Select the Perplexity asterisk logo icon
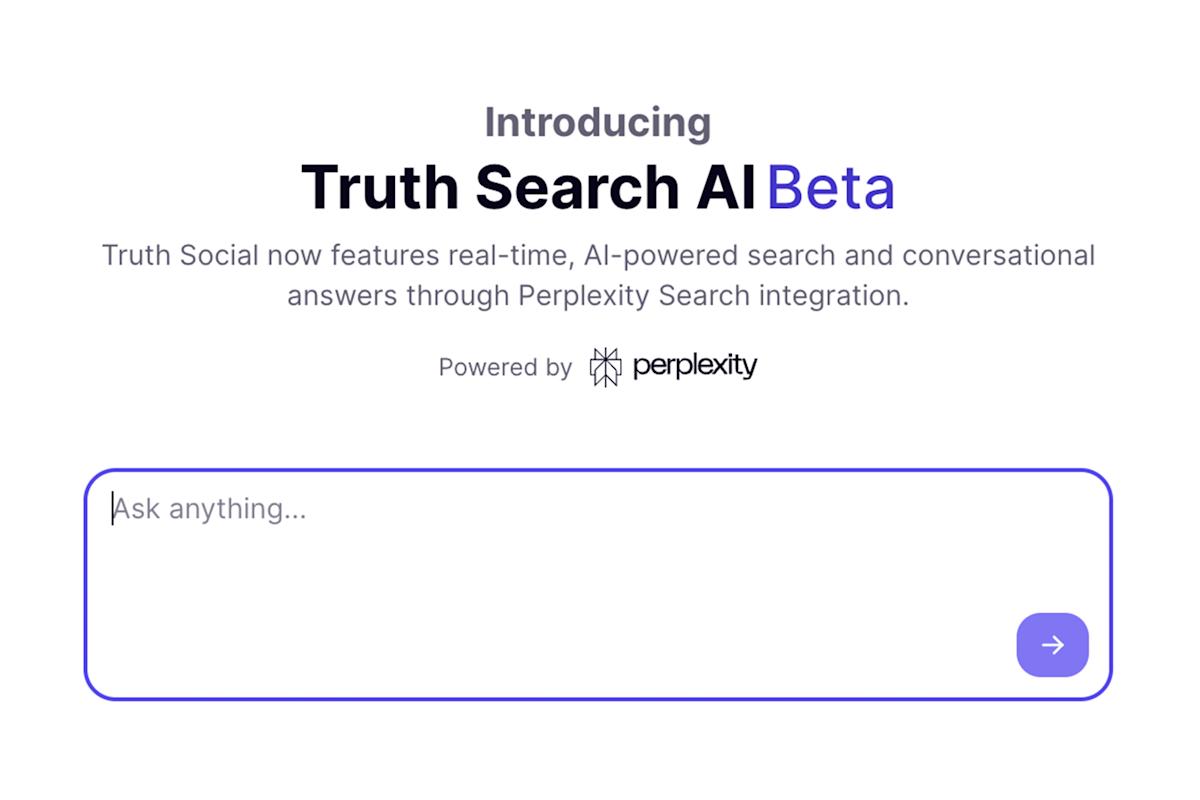The height and width of the screenshot is (800, 1200). point(606,366)
